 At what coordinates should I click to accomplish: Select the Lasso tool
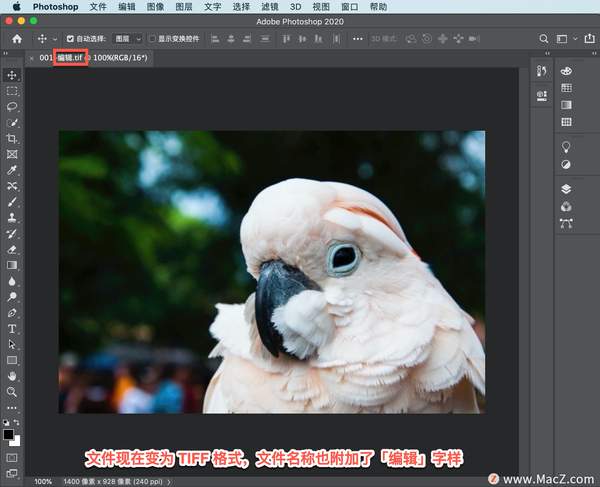point(12,106)
